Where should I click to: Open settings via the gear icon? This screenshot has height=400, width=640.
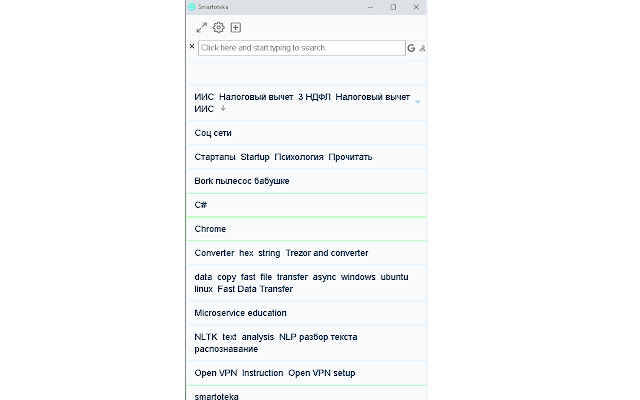[219, 27]
